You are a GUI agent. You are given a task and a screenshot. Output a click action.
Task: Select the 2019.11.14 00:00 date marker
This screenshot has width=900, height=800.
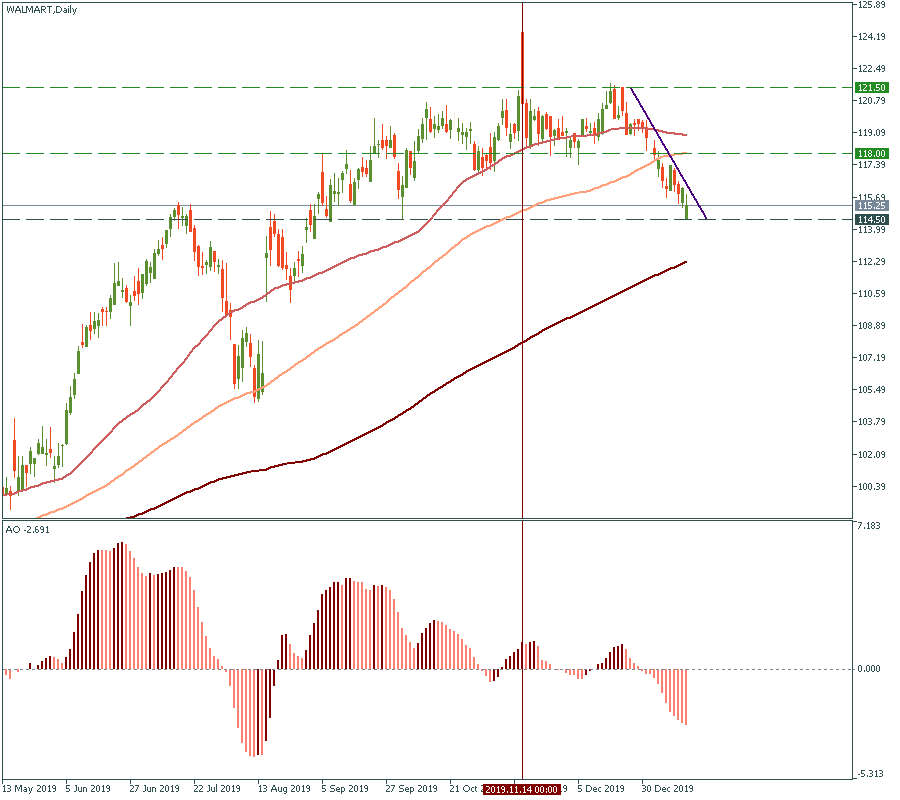(521, 789)
